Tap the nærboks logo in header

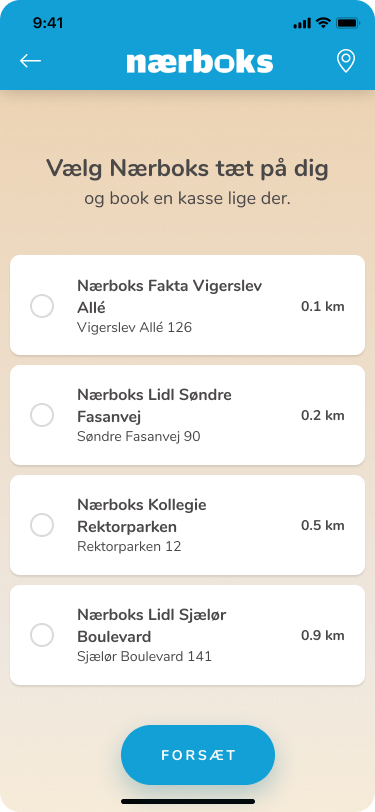click(x=200, y=62)
